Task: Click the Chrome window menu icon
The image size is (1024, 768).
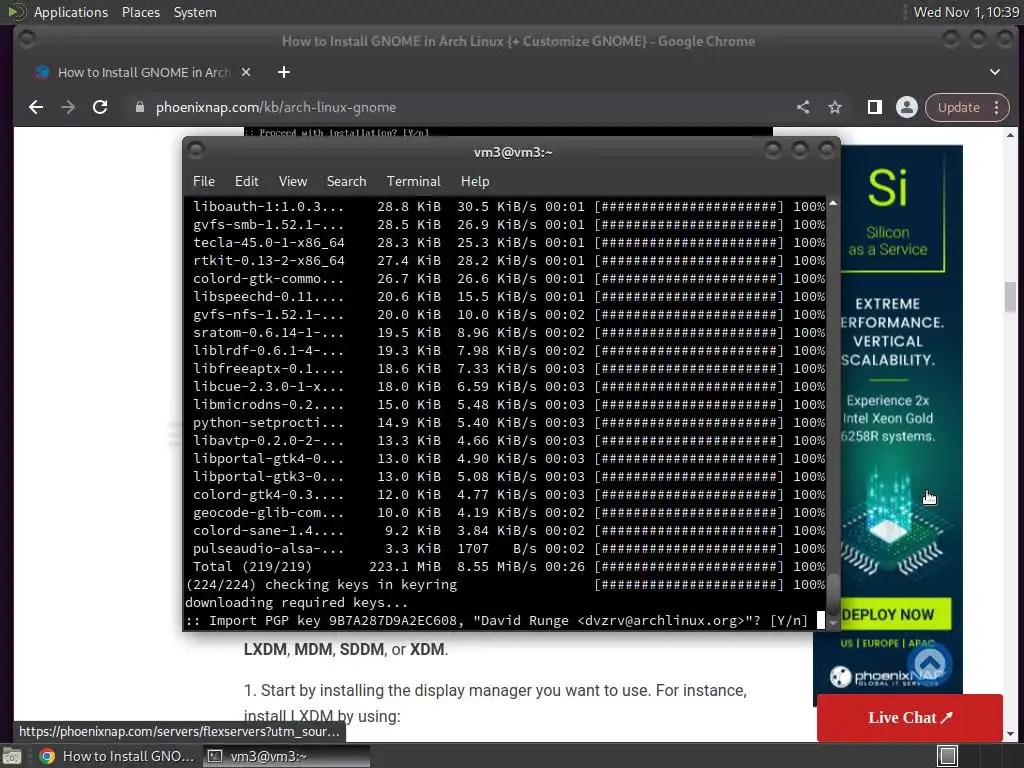Action: tap(27, 40)
